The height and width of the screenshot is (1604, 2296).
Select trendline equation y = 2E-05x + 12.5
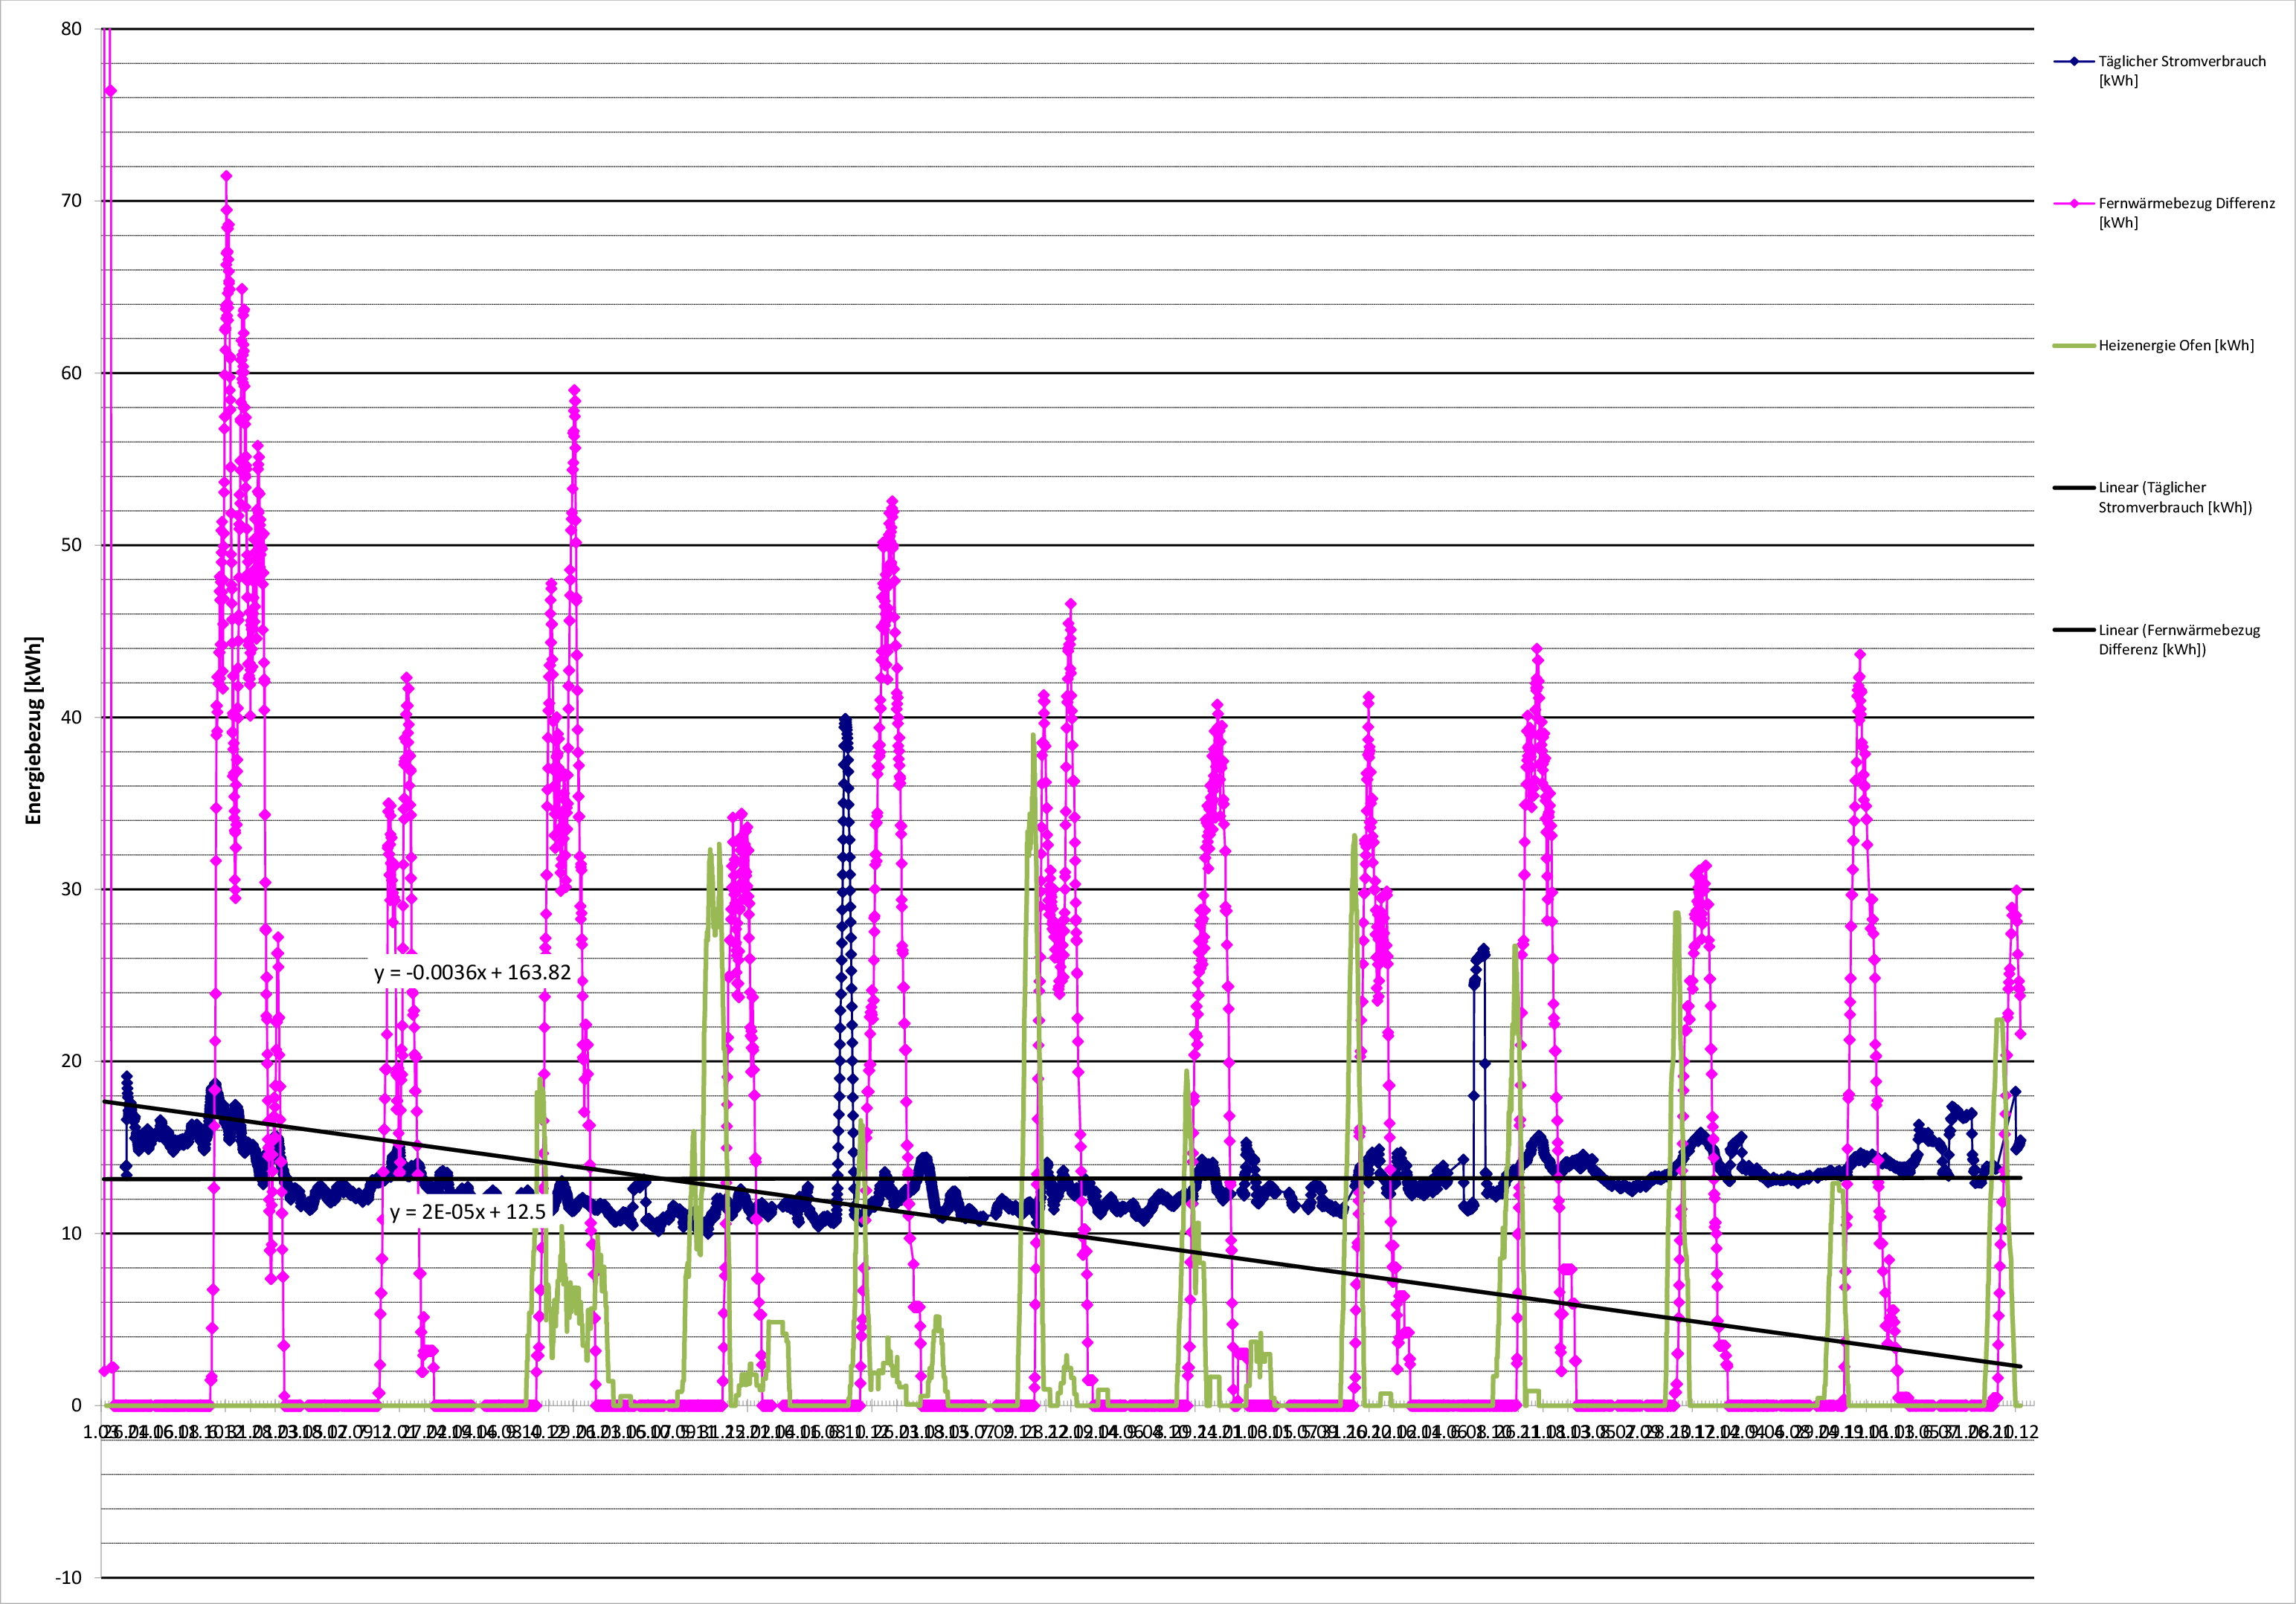pyautogui.click(x=467, y=1212)
